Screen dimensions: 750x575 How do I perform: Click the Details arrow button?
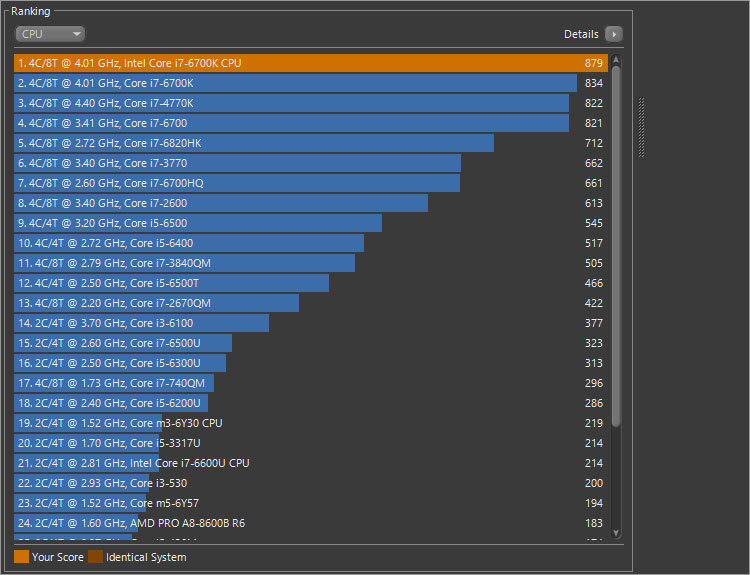tap(614, 34)
